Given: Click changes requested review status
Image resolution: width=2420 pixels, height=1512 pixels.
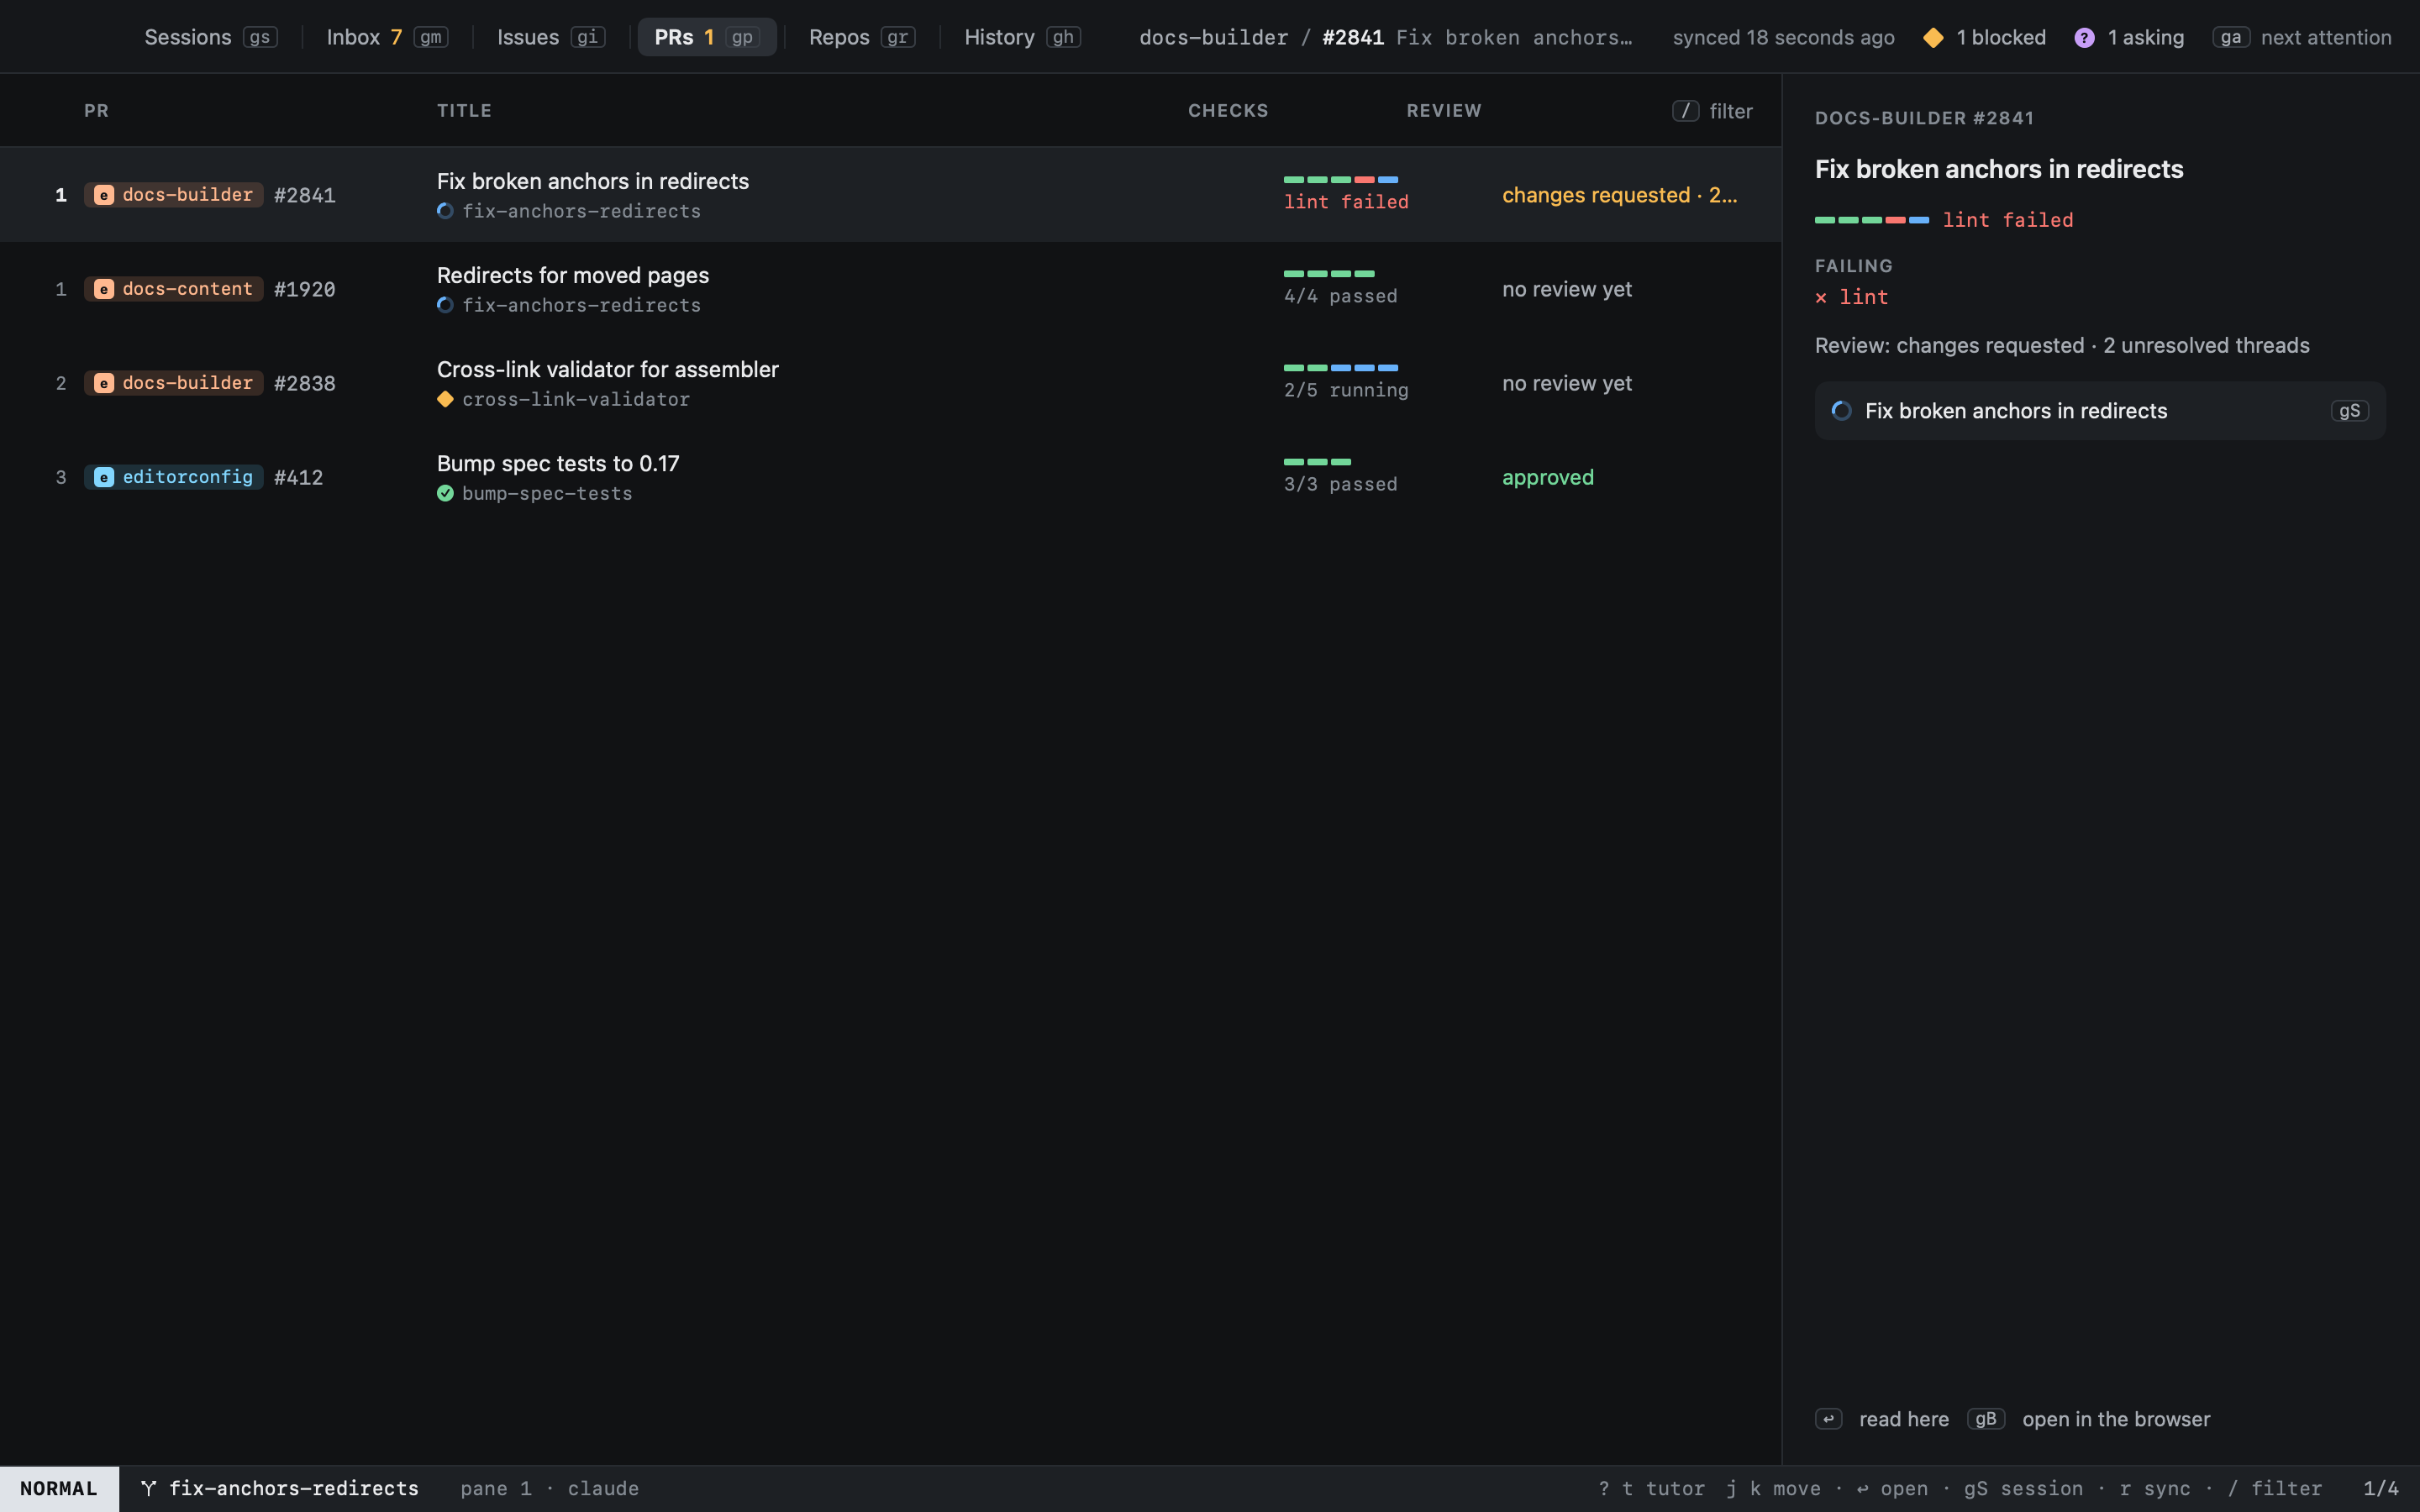Looking at the screenshot, I should (x=1619, y=195).
